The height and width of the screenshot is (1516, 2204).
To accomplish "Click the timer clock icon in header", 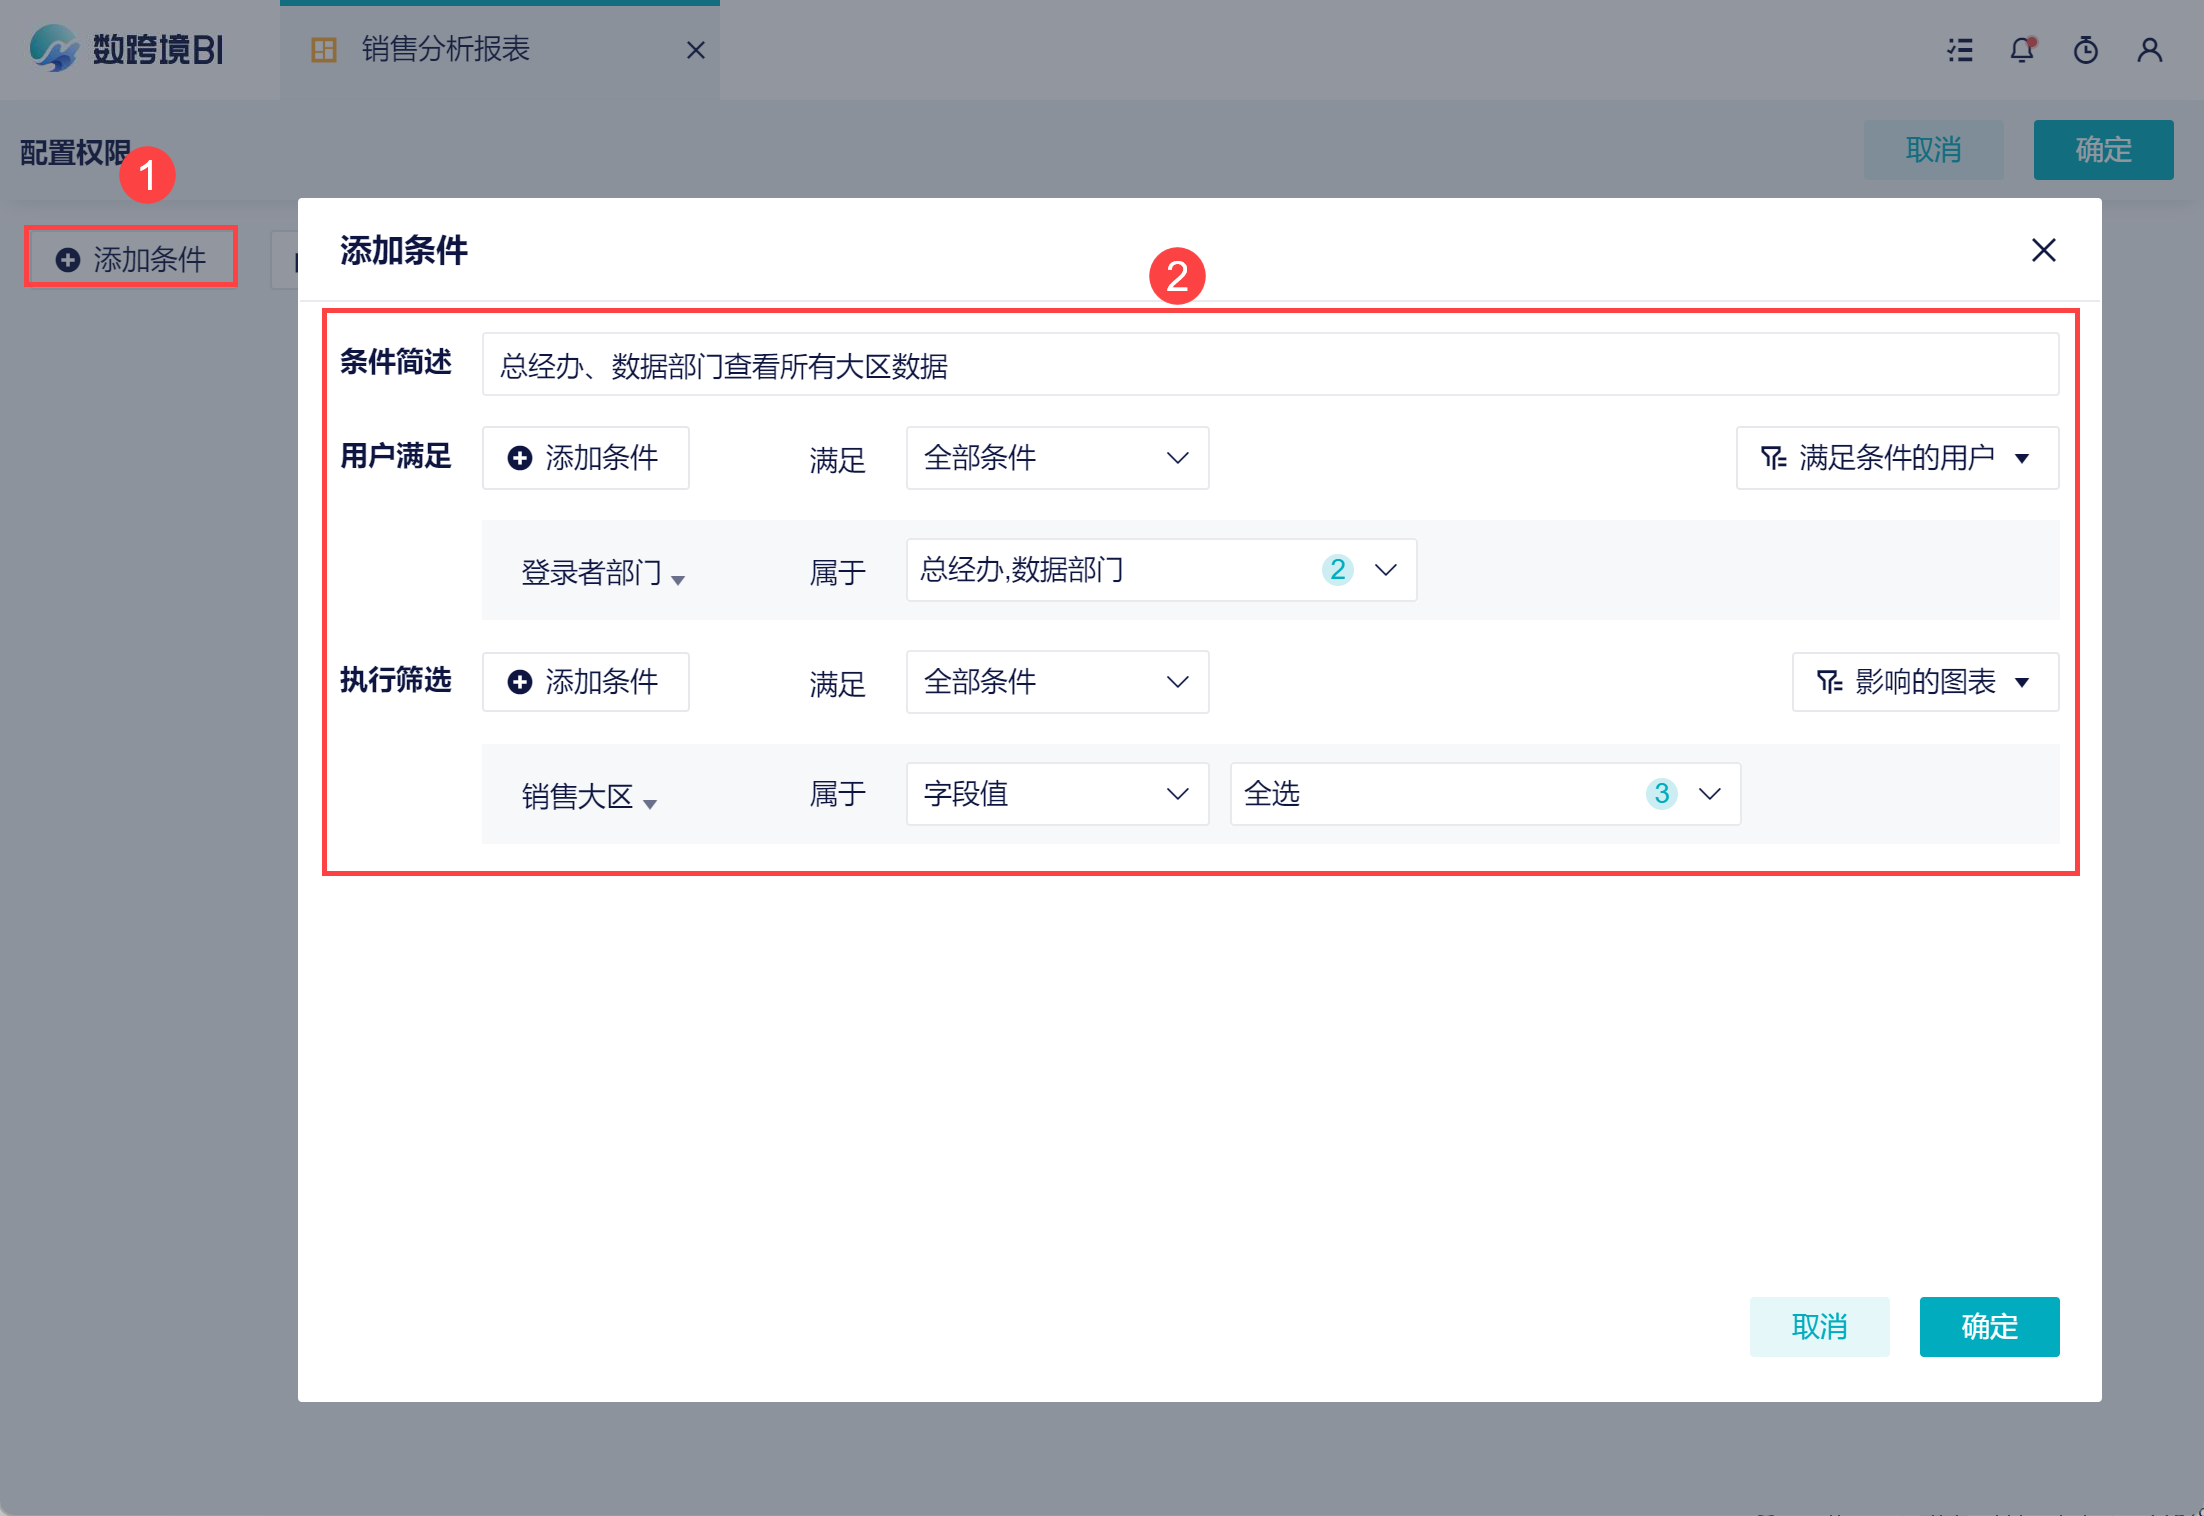I will pyautogui.click(x=2085, y=50).
